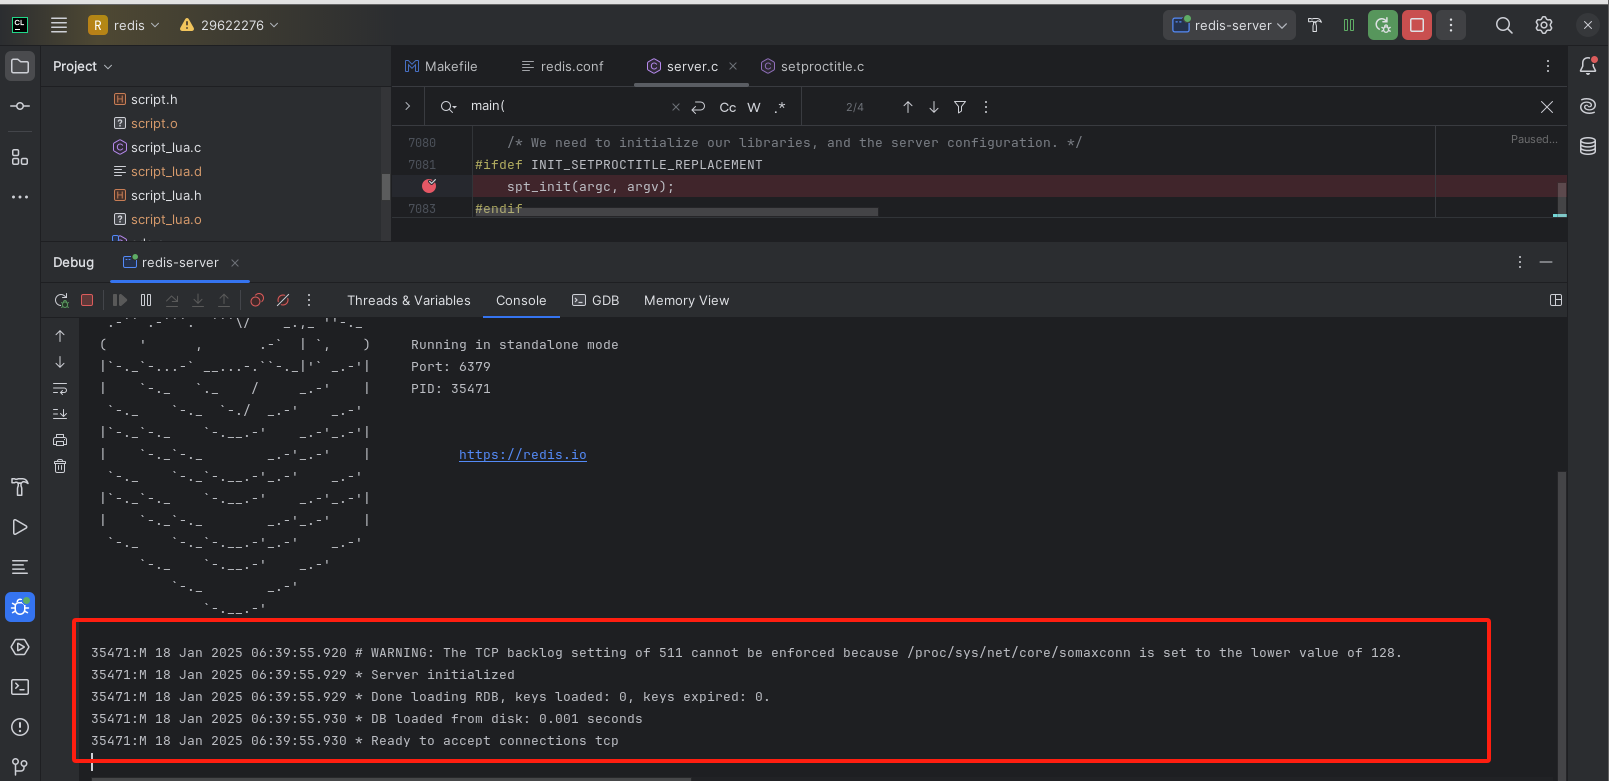The width and height of the screenshot is (1609, 781).
Task: Select script_lua.c in project tree
Action: click(x=166, y=147)
